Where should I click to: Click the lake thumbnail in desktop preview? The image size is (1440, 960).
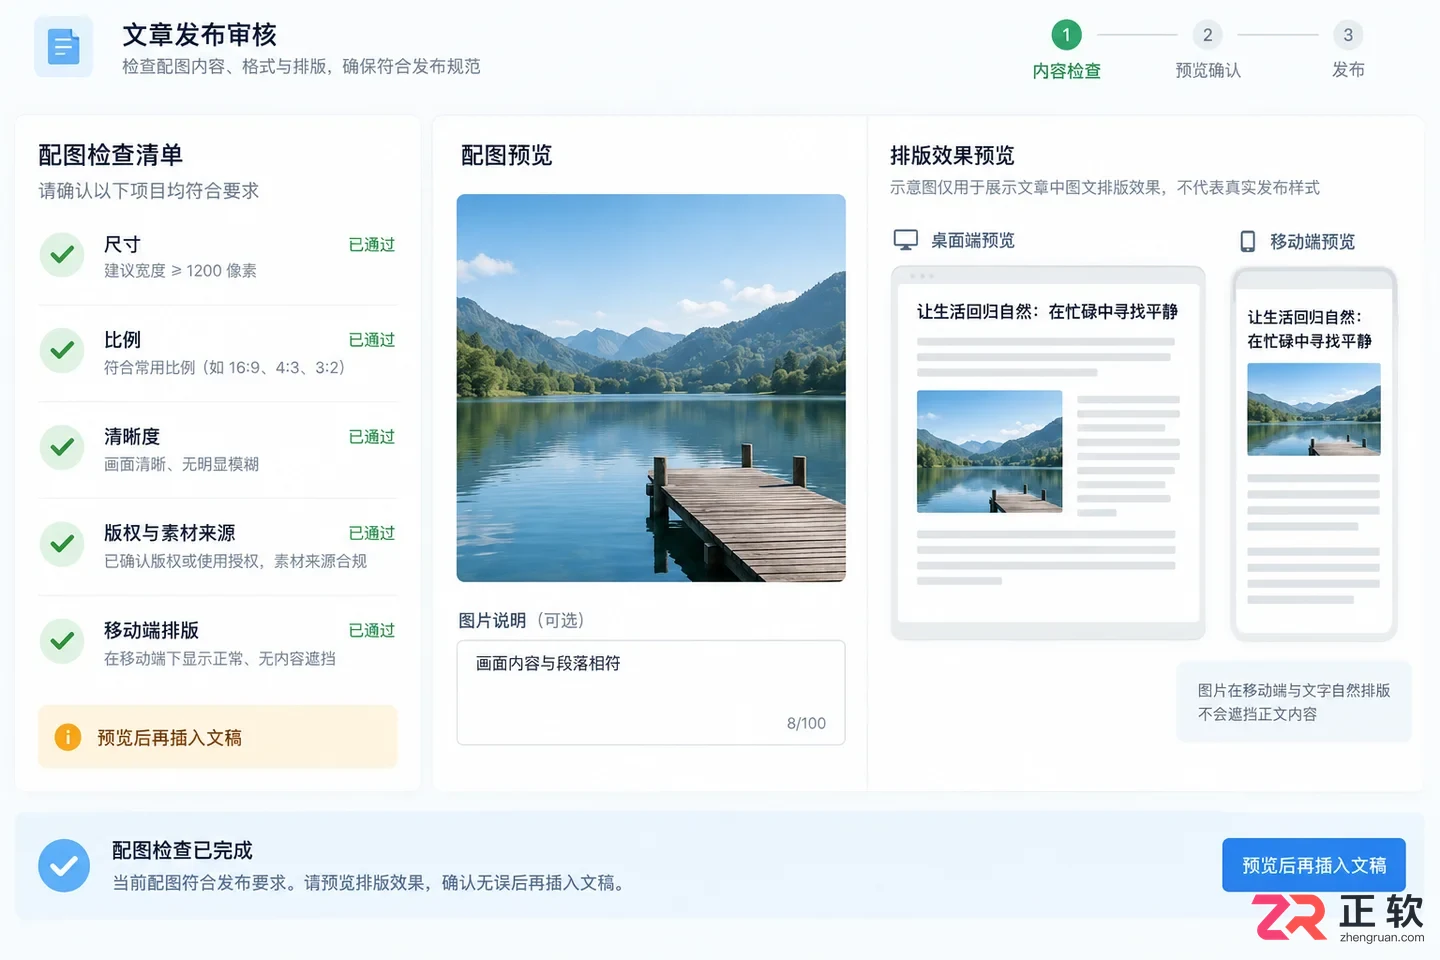990,451
